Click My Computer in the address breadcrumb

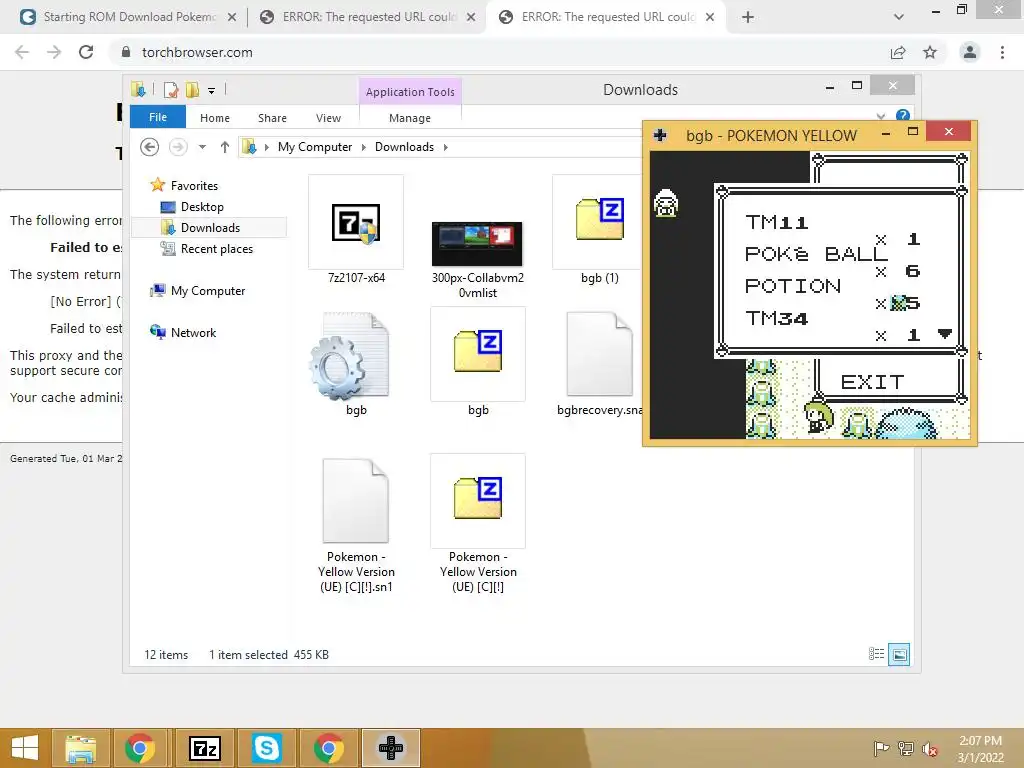click(315, 147)
